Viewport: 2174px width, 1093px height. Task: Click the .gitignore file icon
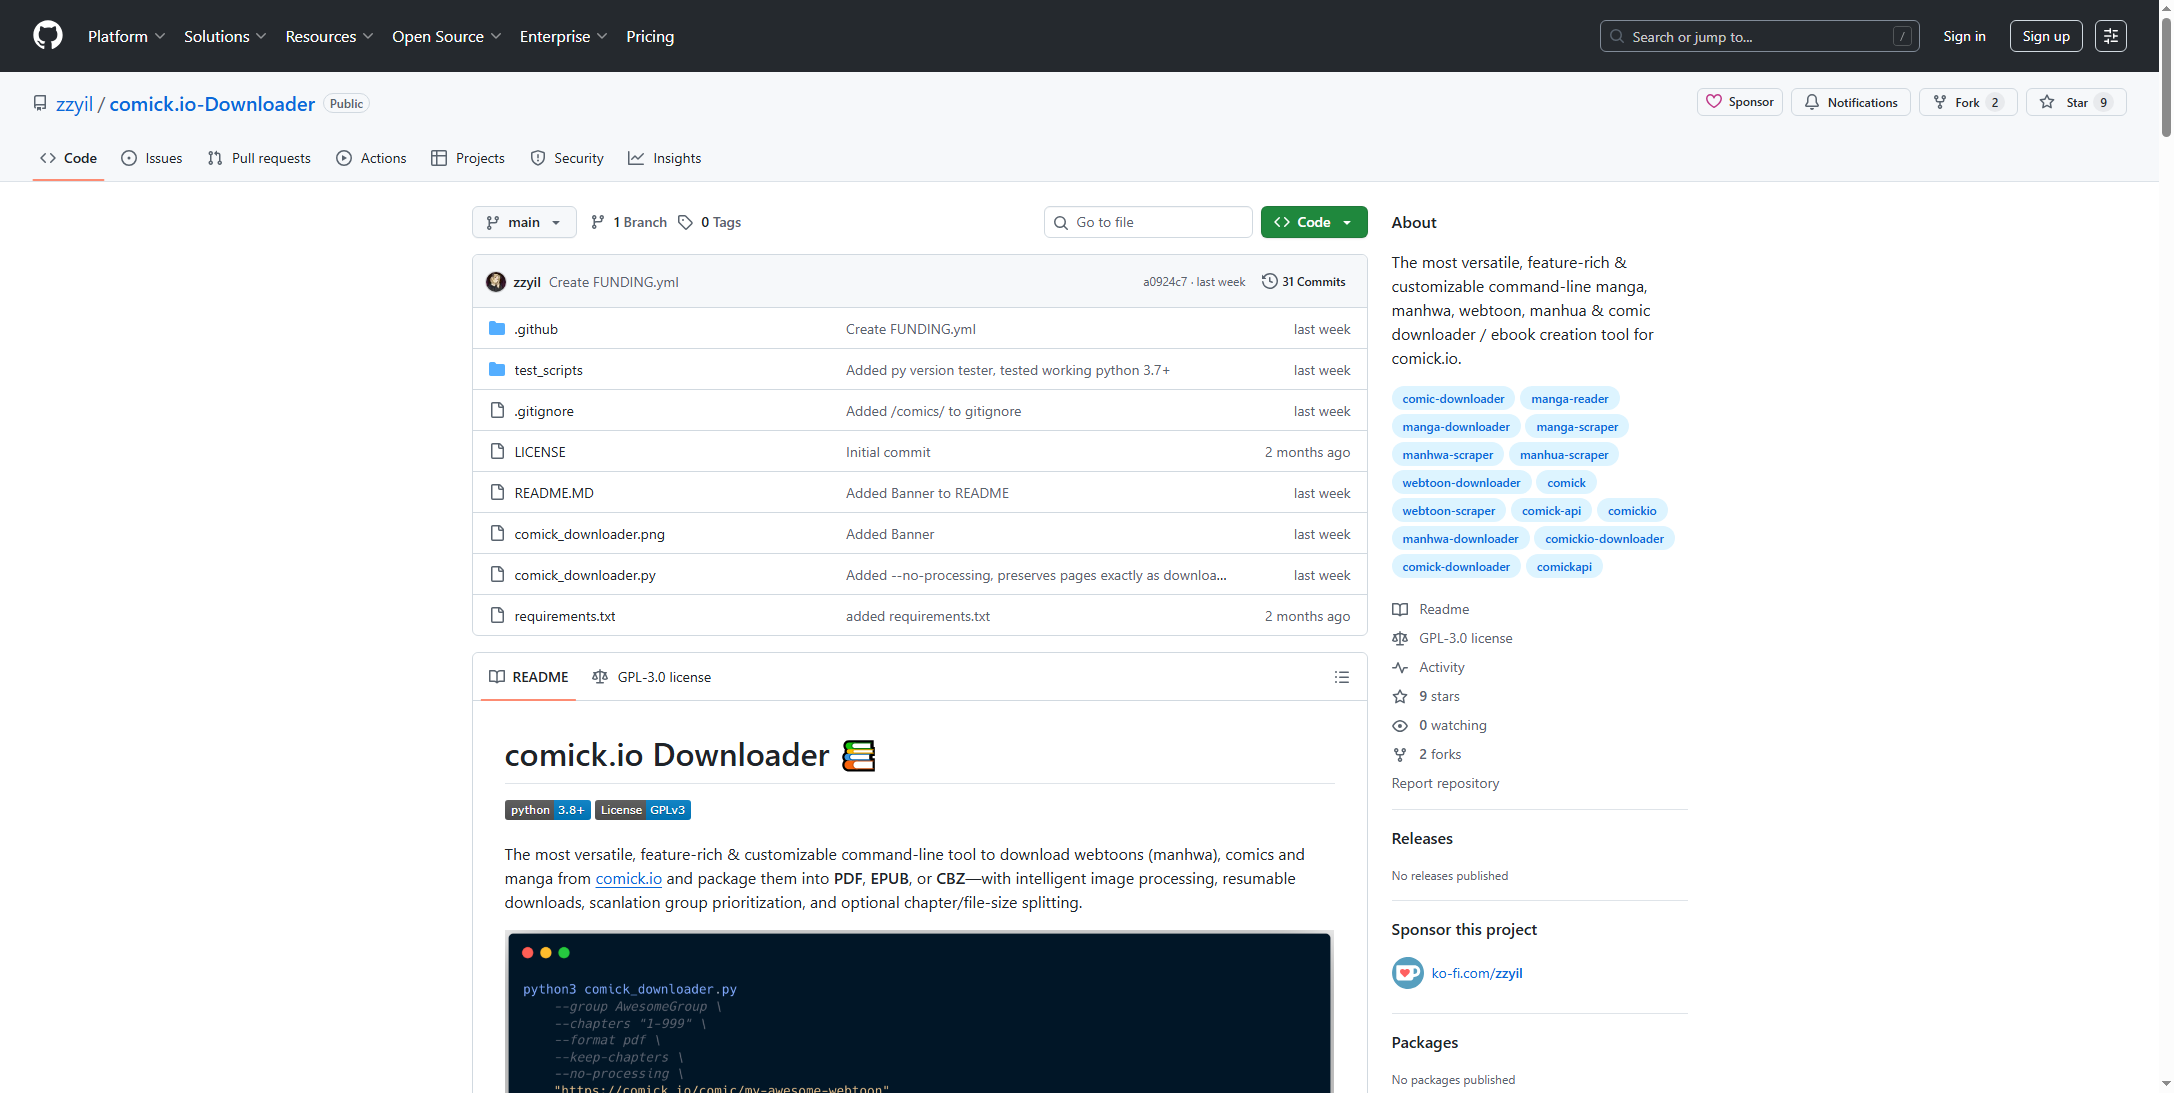coord(497,410)
